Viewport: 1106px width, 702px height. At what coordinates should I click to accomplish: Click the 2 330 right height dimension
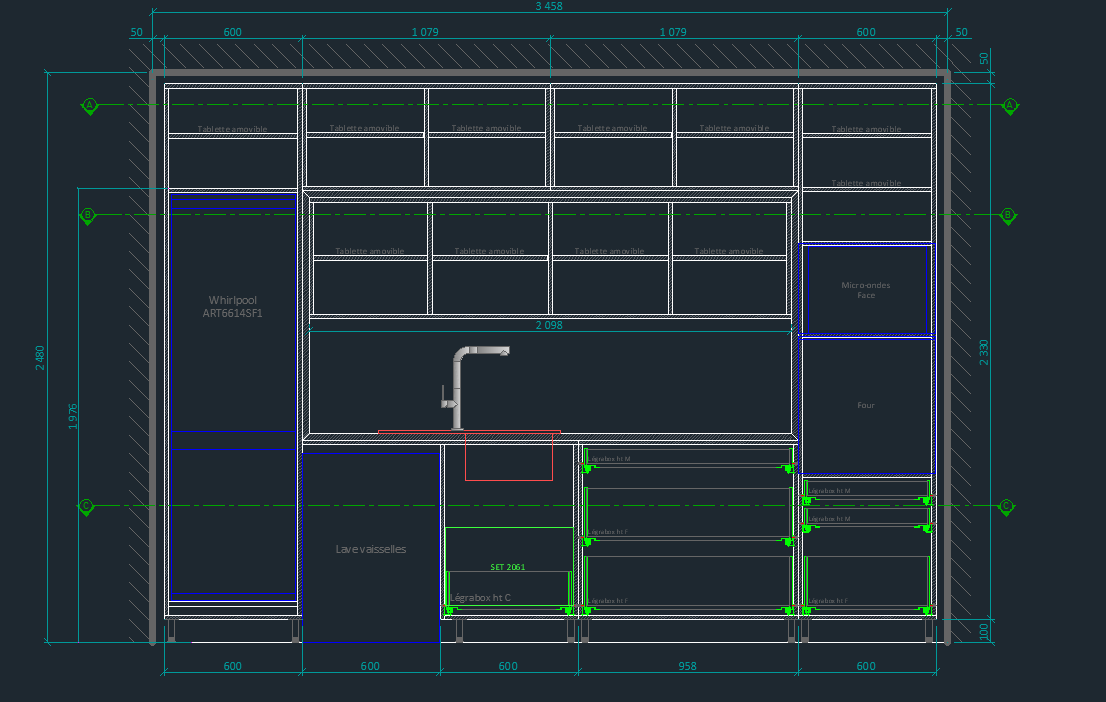984,353
